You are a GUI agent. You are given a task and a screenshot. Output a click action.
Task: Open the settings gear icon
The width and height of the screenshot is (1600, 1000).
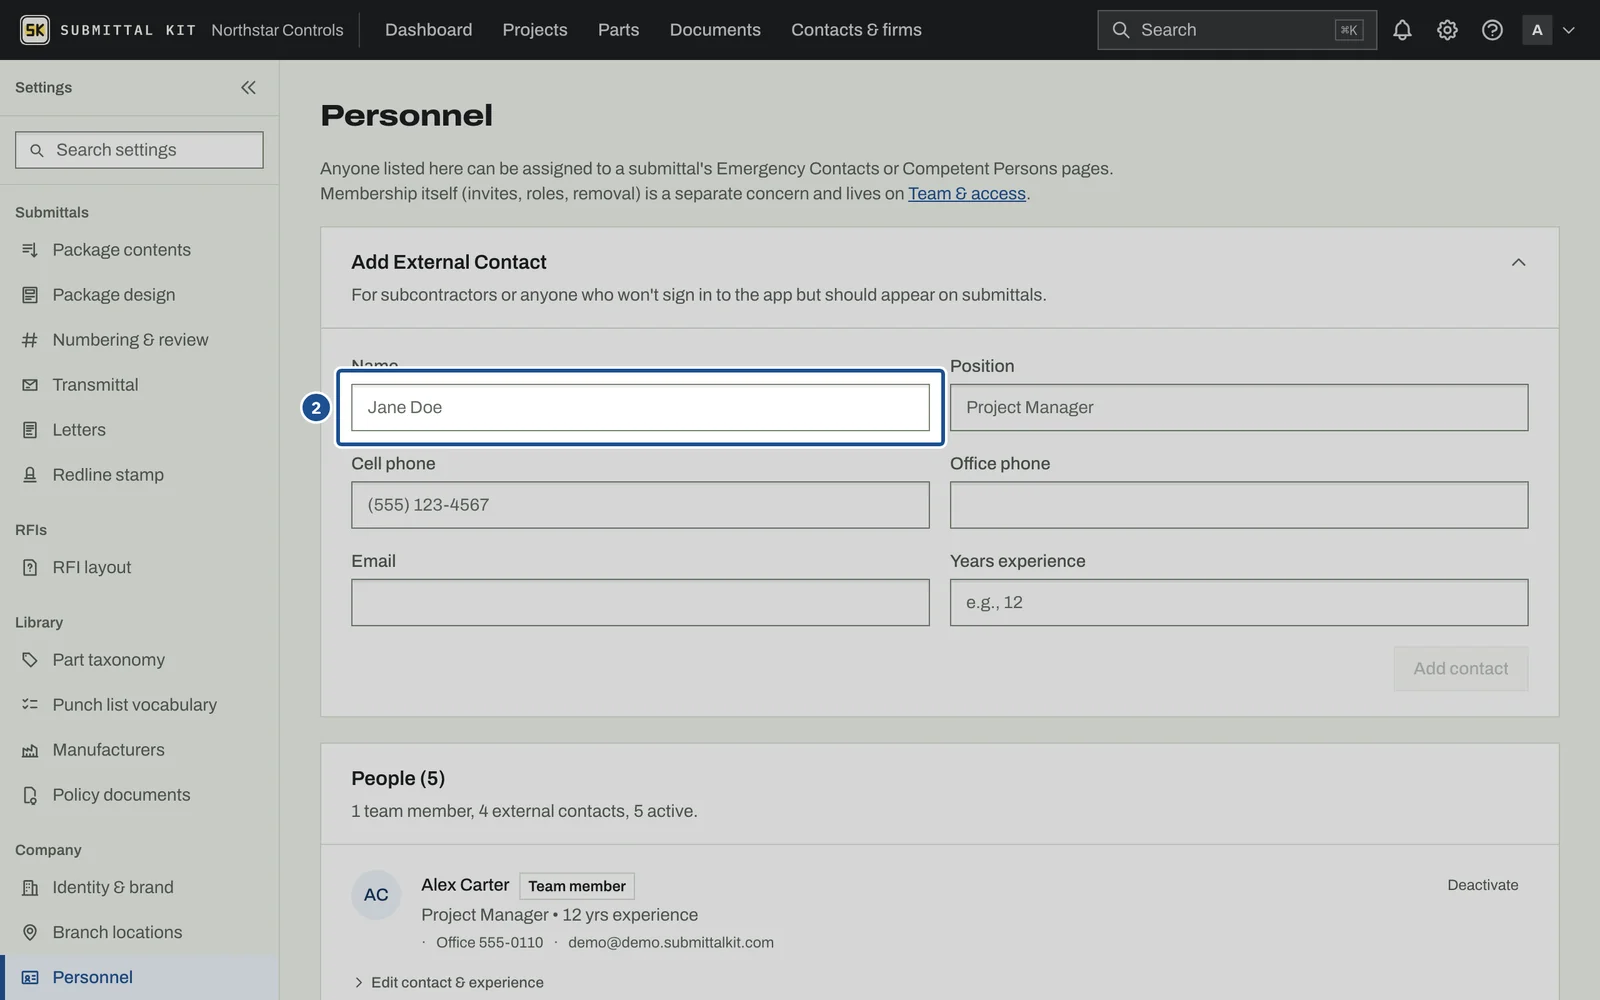point(1447,30)
